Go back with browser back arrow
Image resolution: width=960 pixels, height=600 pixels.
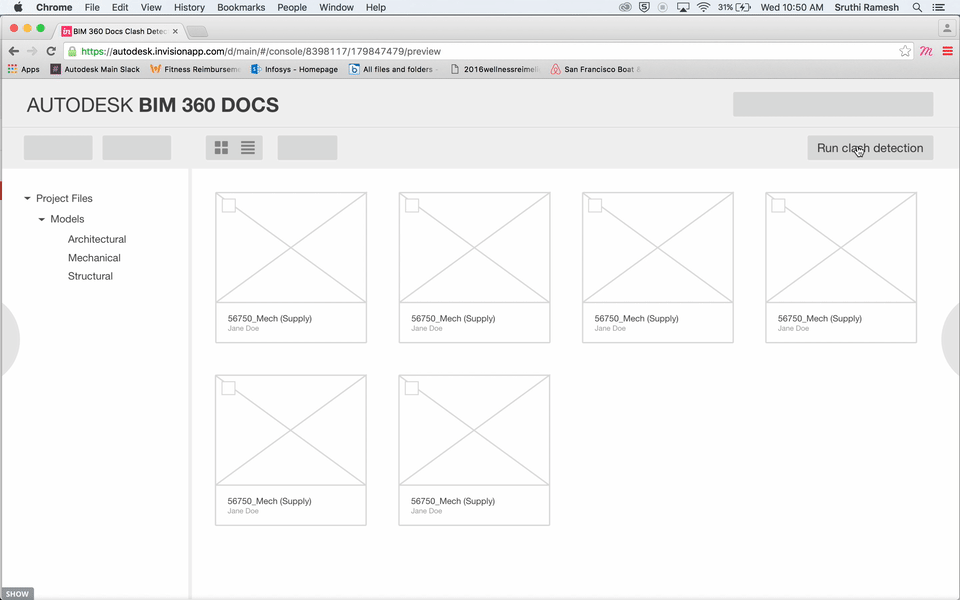pyautogui.click(x=13, y=51)
